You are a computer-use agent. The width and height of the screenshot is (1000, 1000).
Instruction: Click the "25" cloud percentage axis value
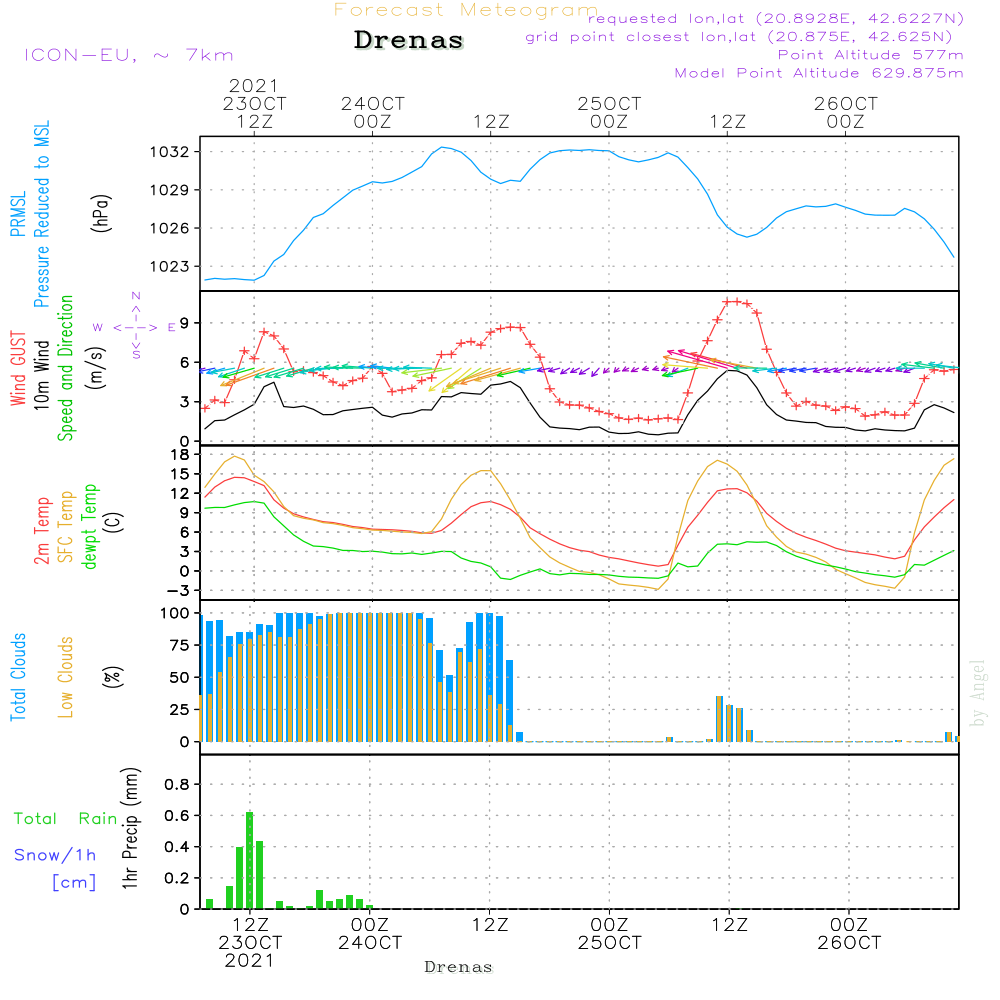[x=180, y=709]
